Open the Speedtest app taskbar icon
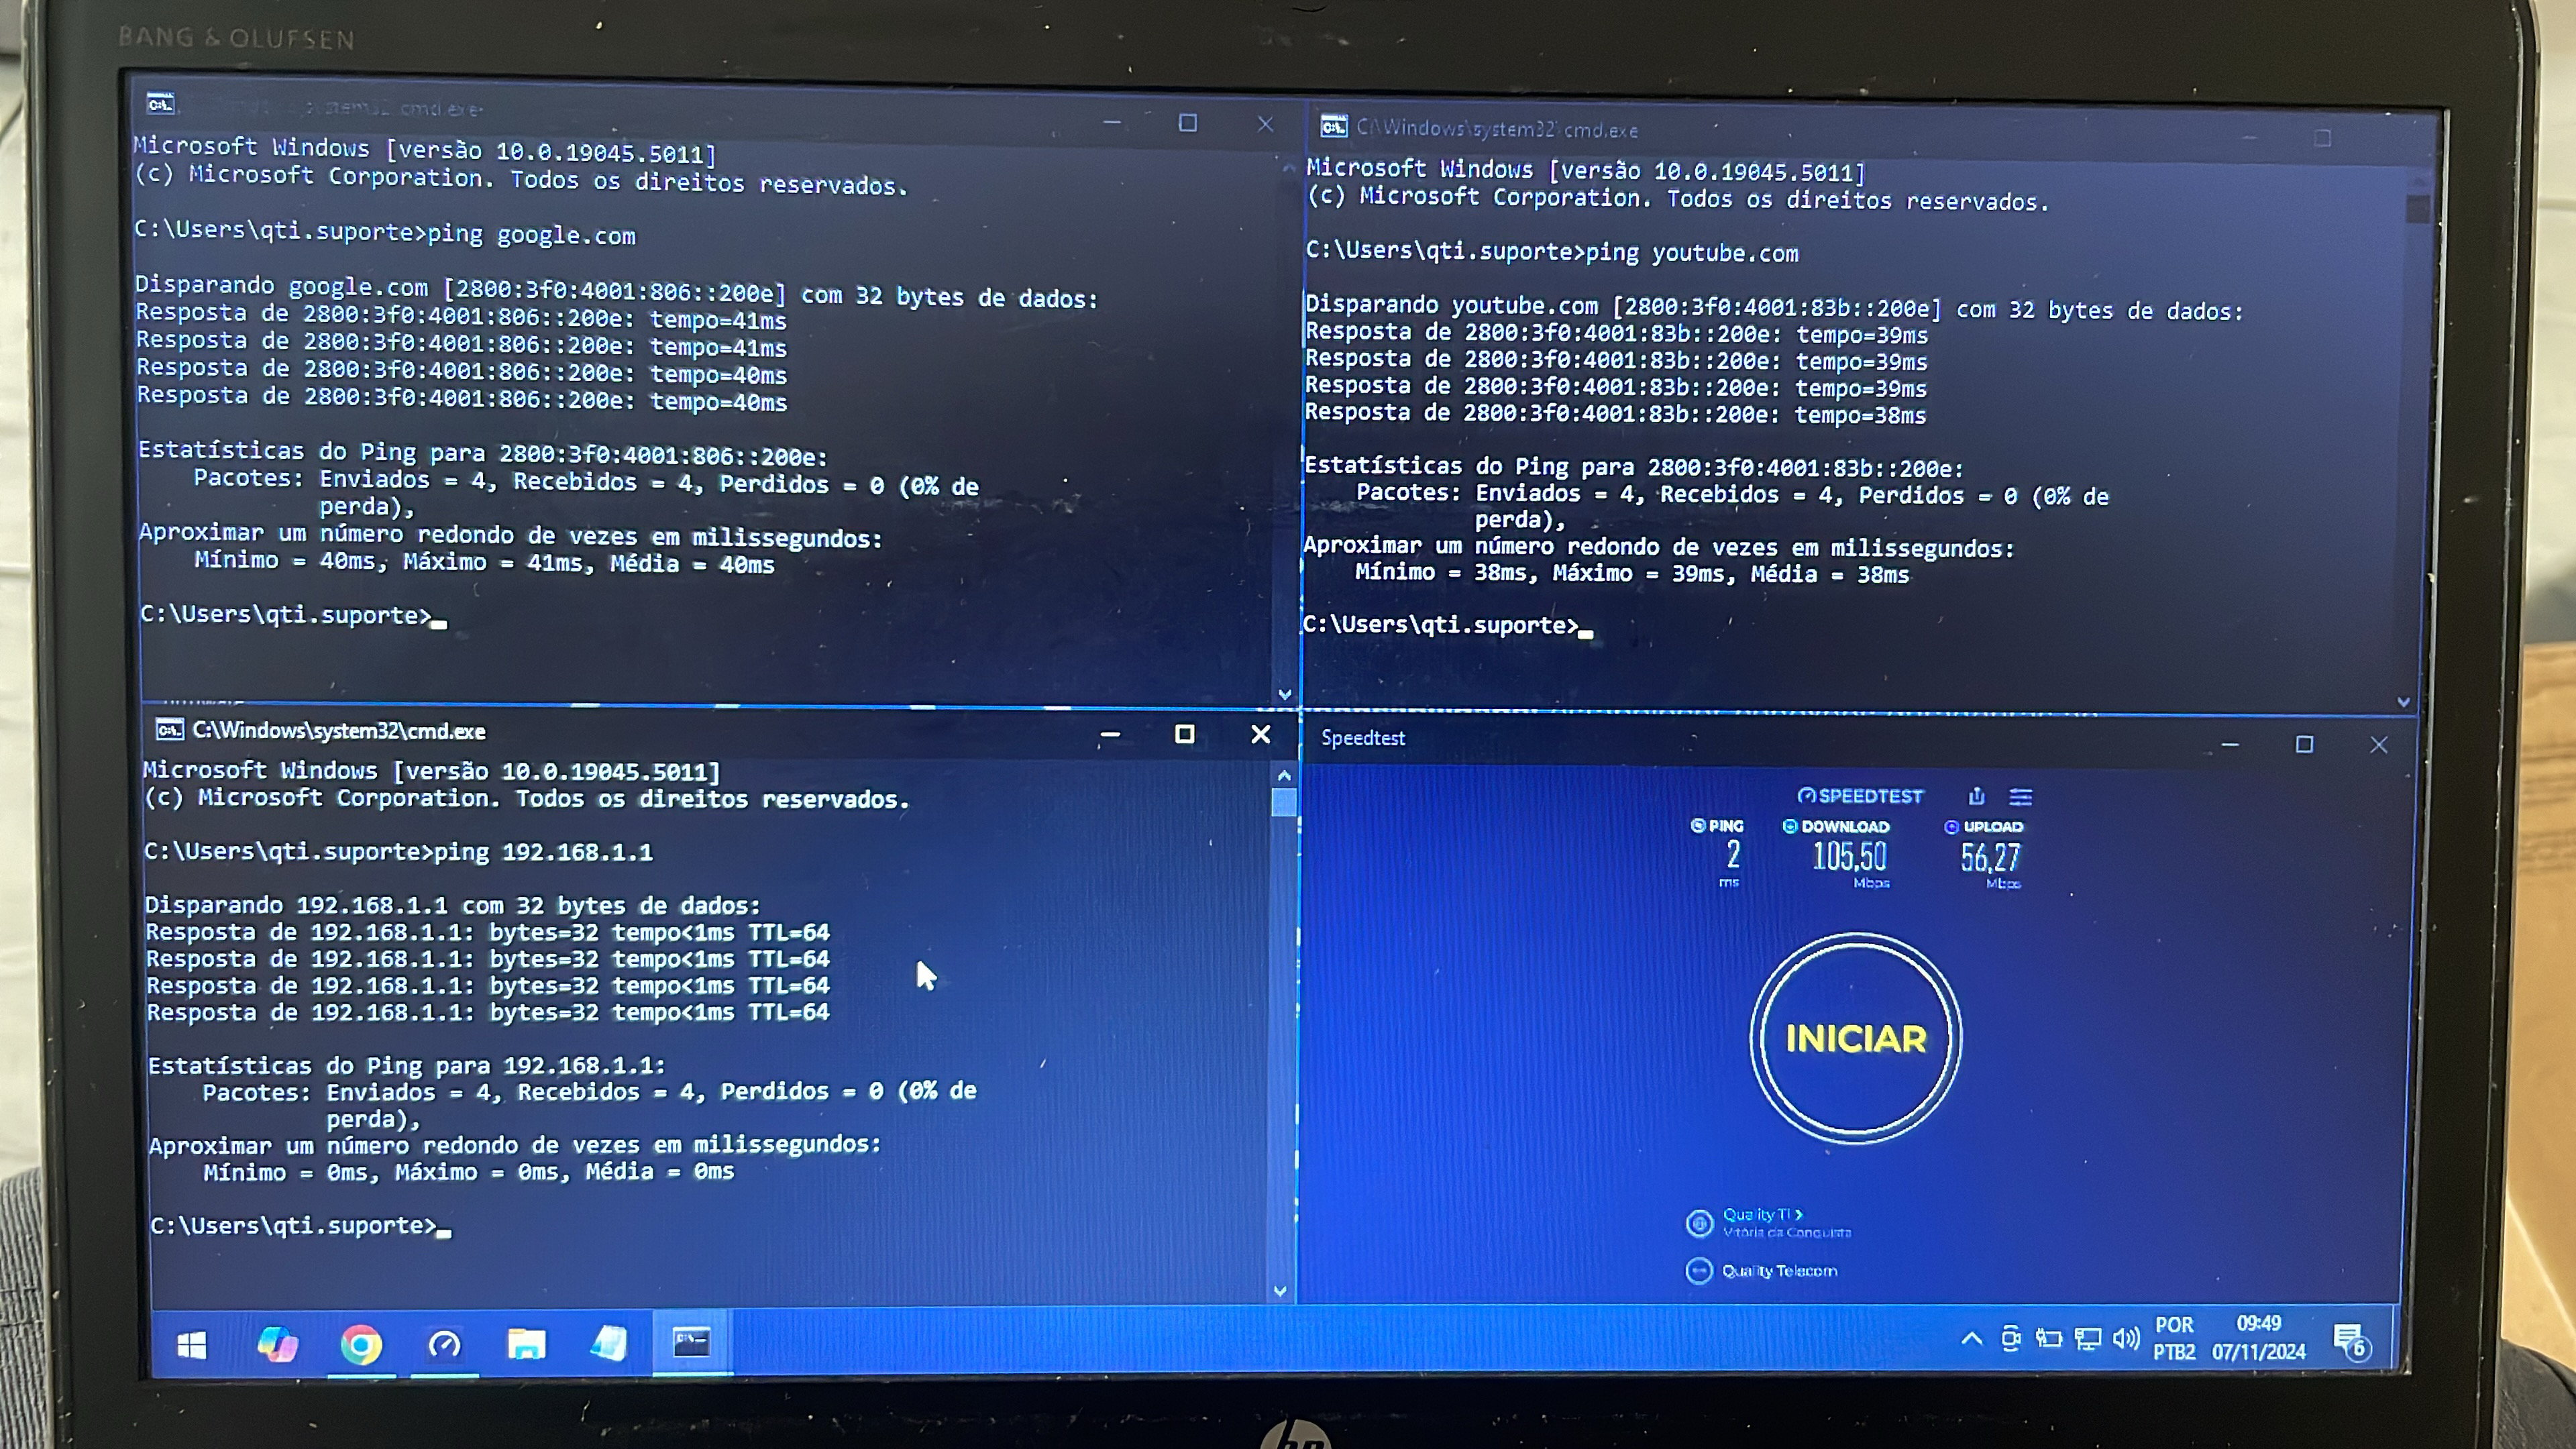2576x1449 pixels. (x=444, y=1345)
